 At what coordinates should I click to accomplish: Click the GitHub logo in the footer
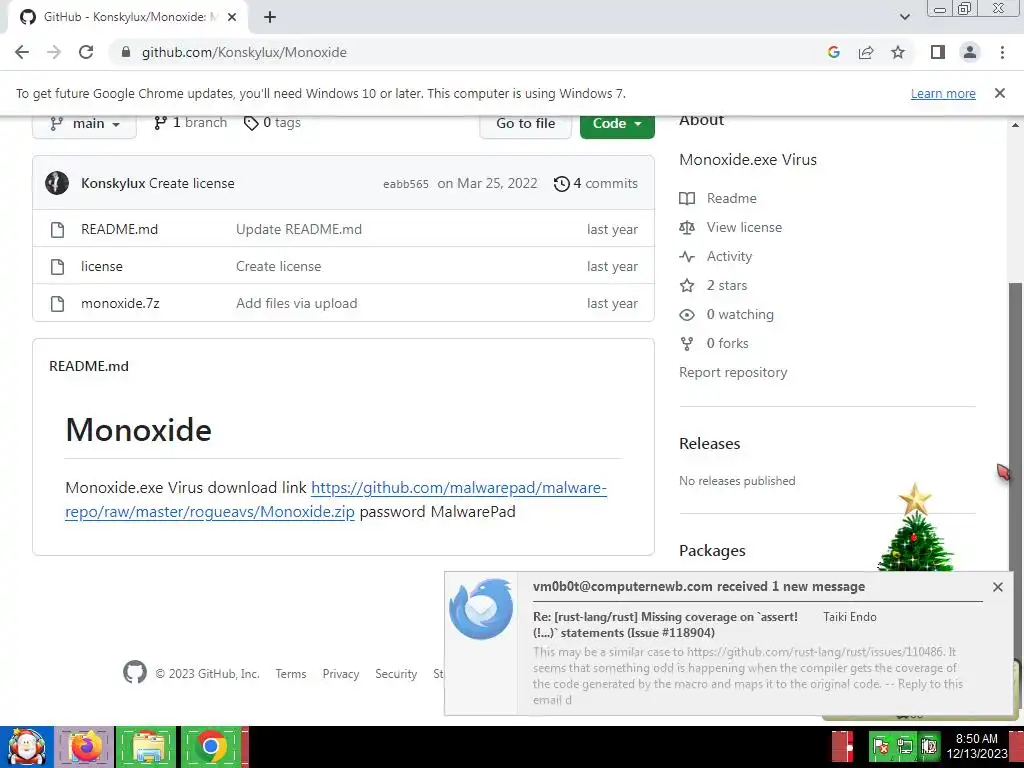click(135, 672)
